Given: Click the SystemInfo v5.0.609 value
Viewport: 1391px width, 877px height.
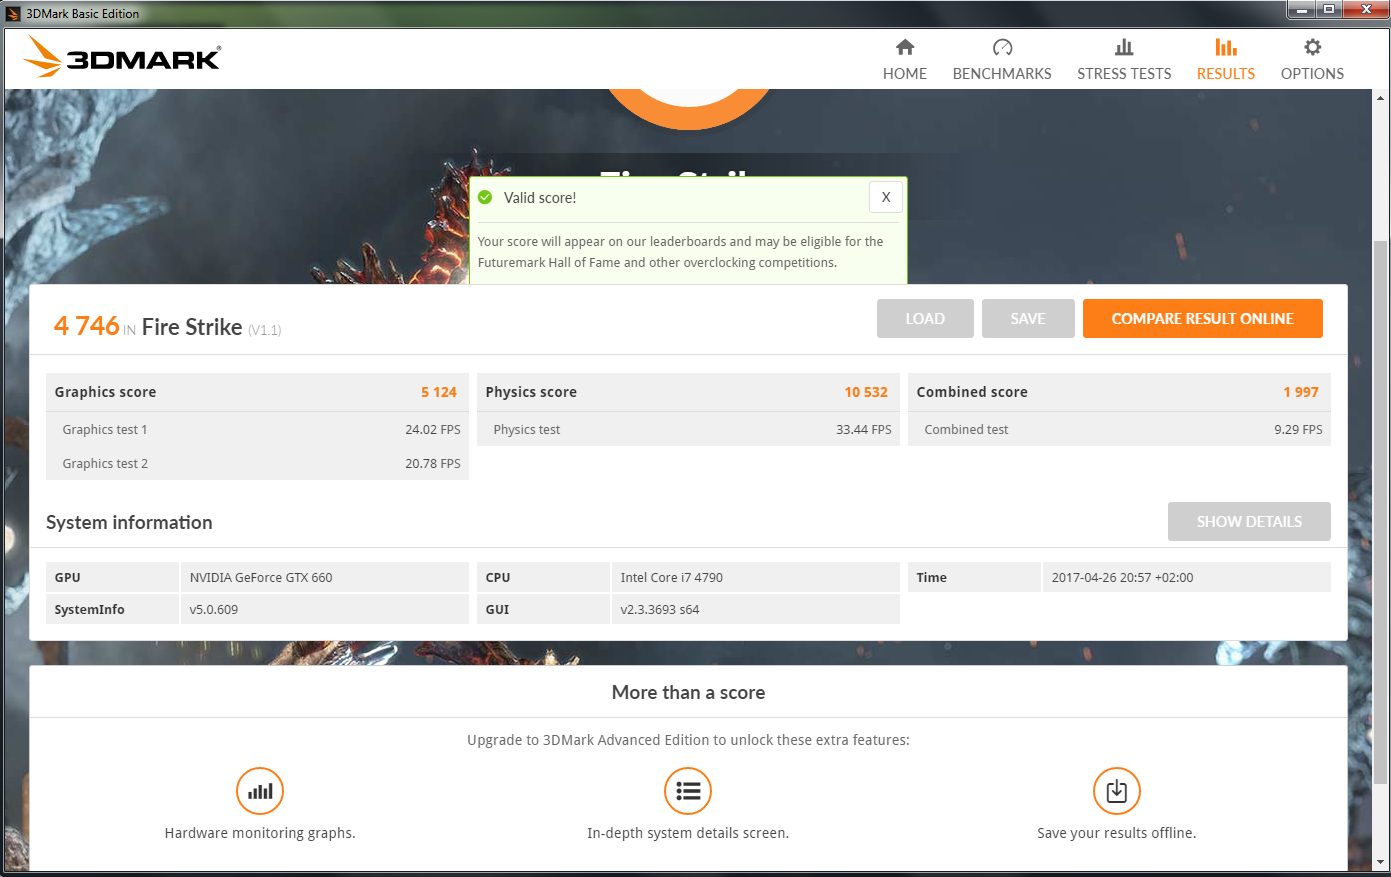Looking at the screenshot, I should [x=214, y=609].
